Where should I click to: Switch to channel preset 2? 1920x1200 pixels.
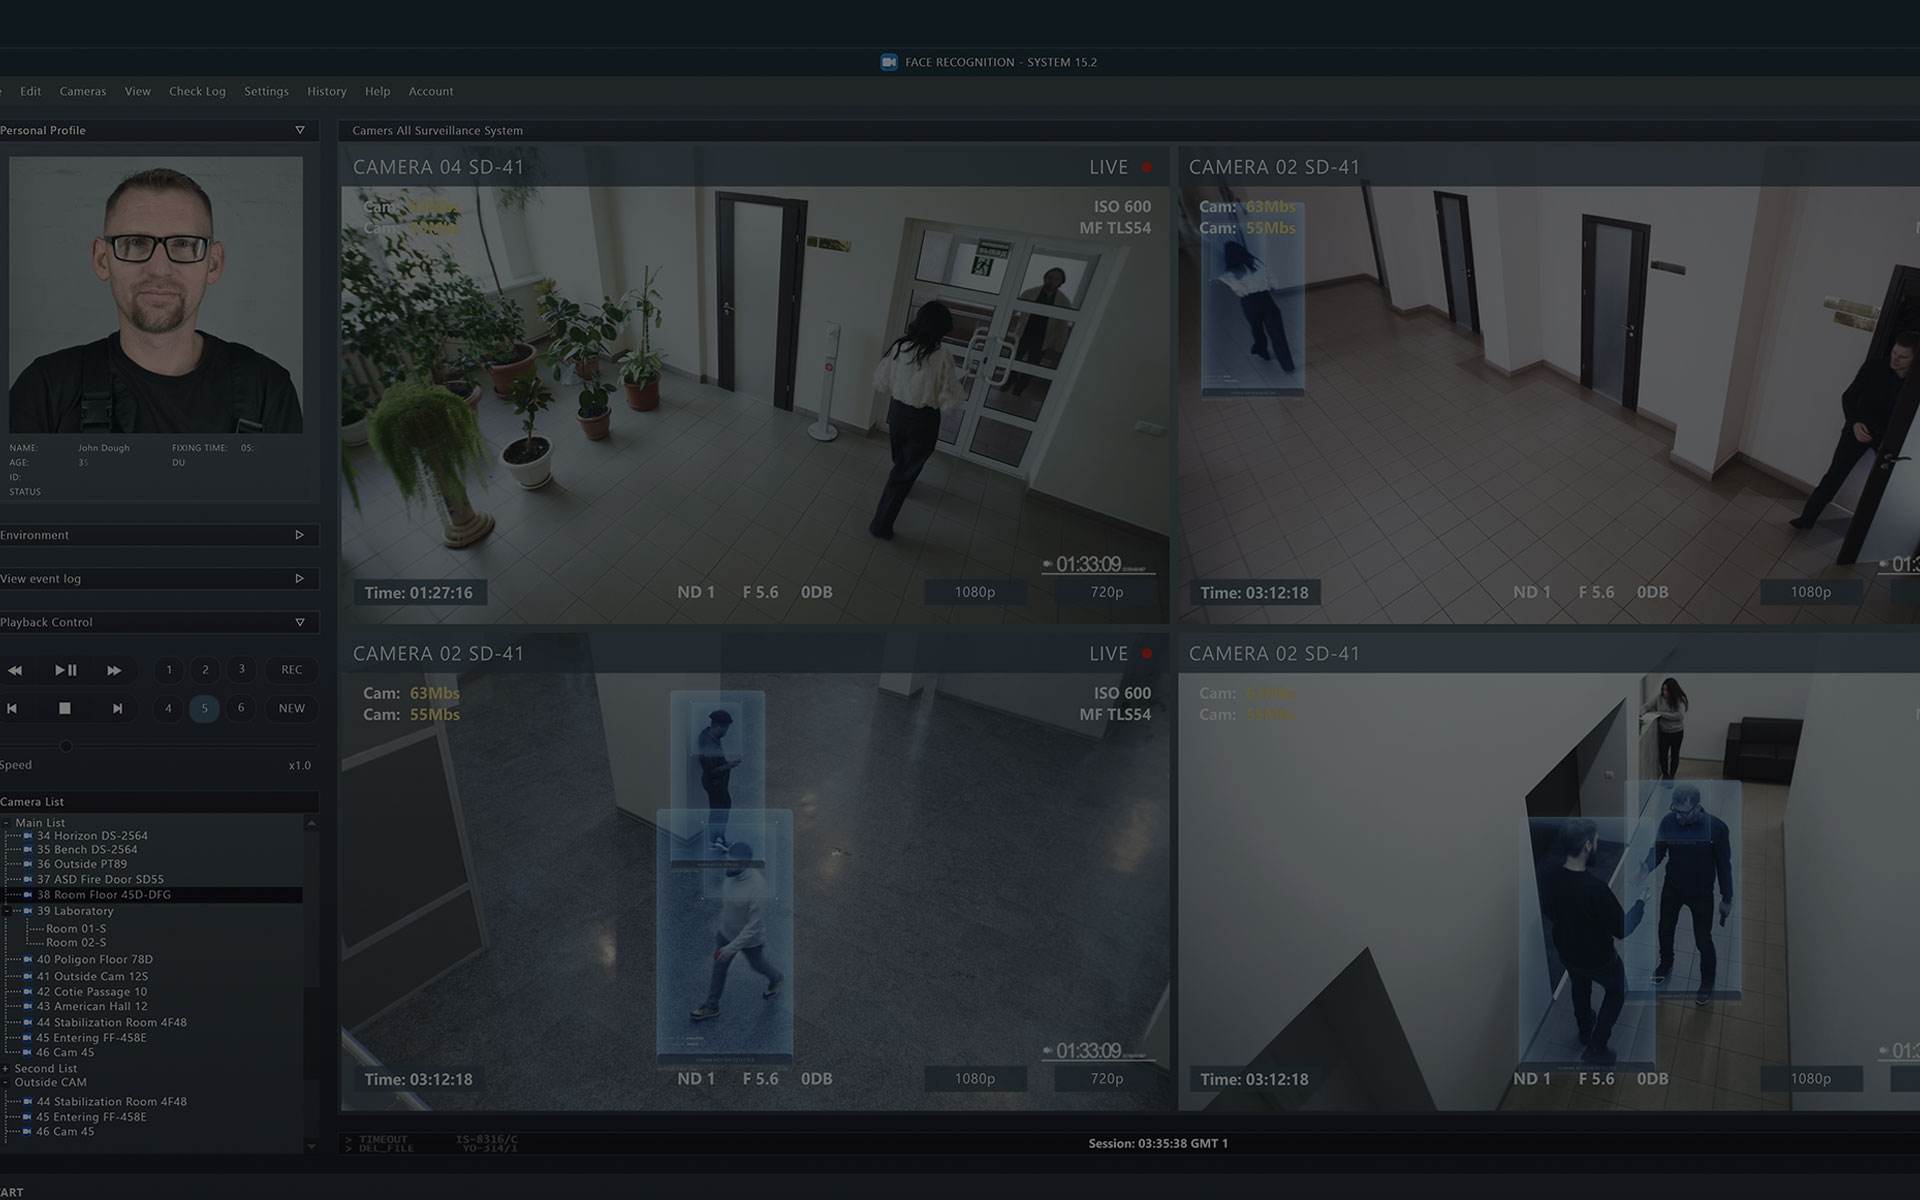(205, 670)
